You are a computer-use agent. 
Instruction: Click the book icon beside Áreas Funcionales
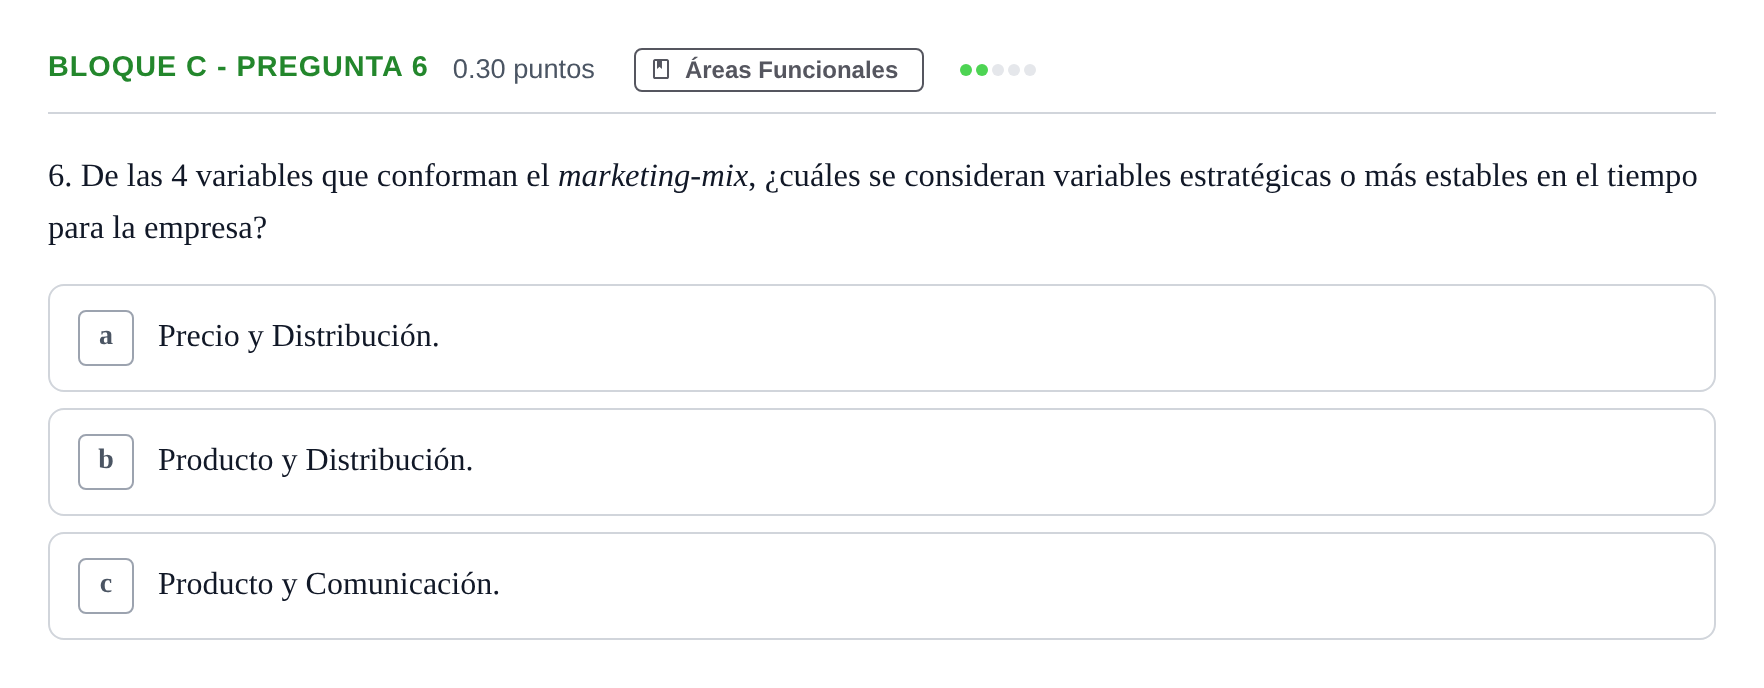pos(661,69)
